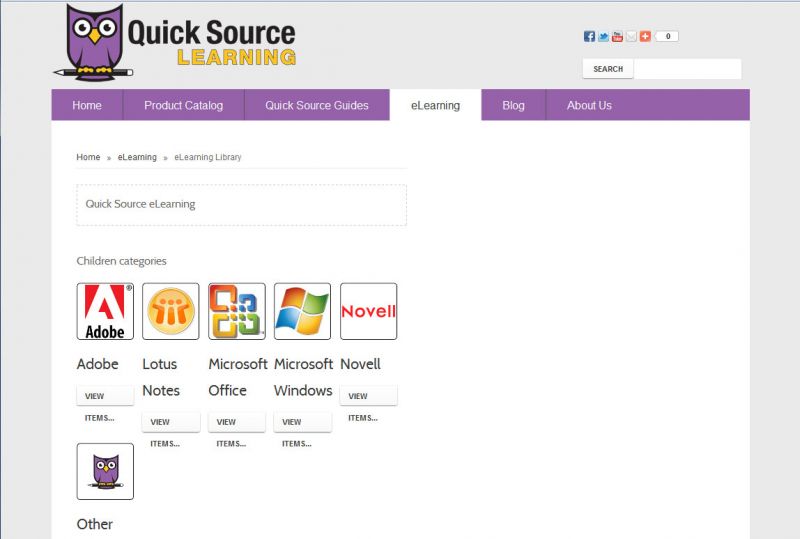Open the YouTube social icon
The image size is (800, 539).
[617, 36]
